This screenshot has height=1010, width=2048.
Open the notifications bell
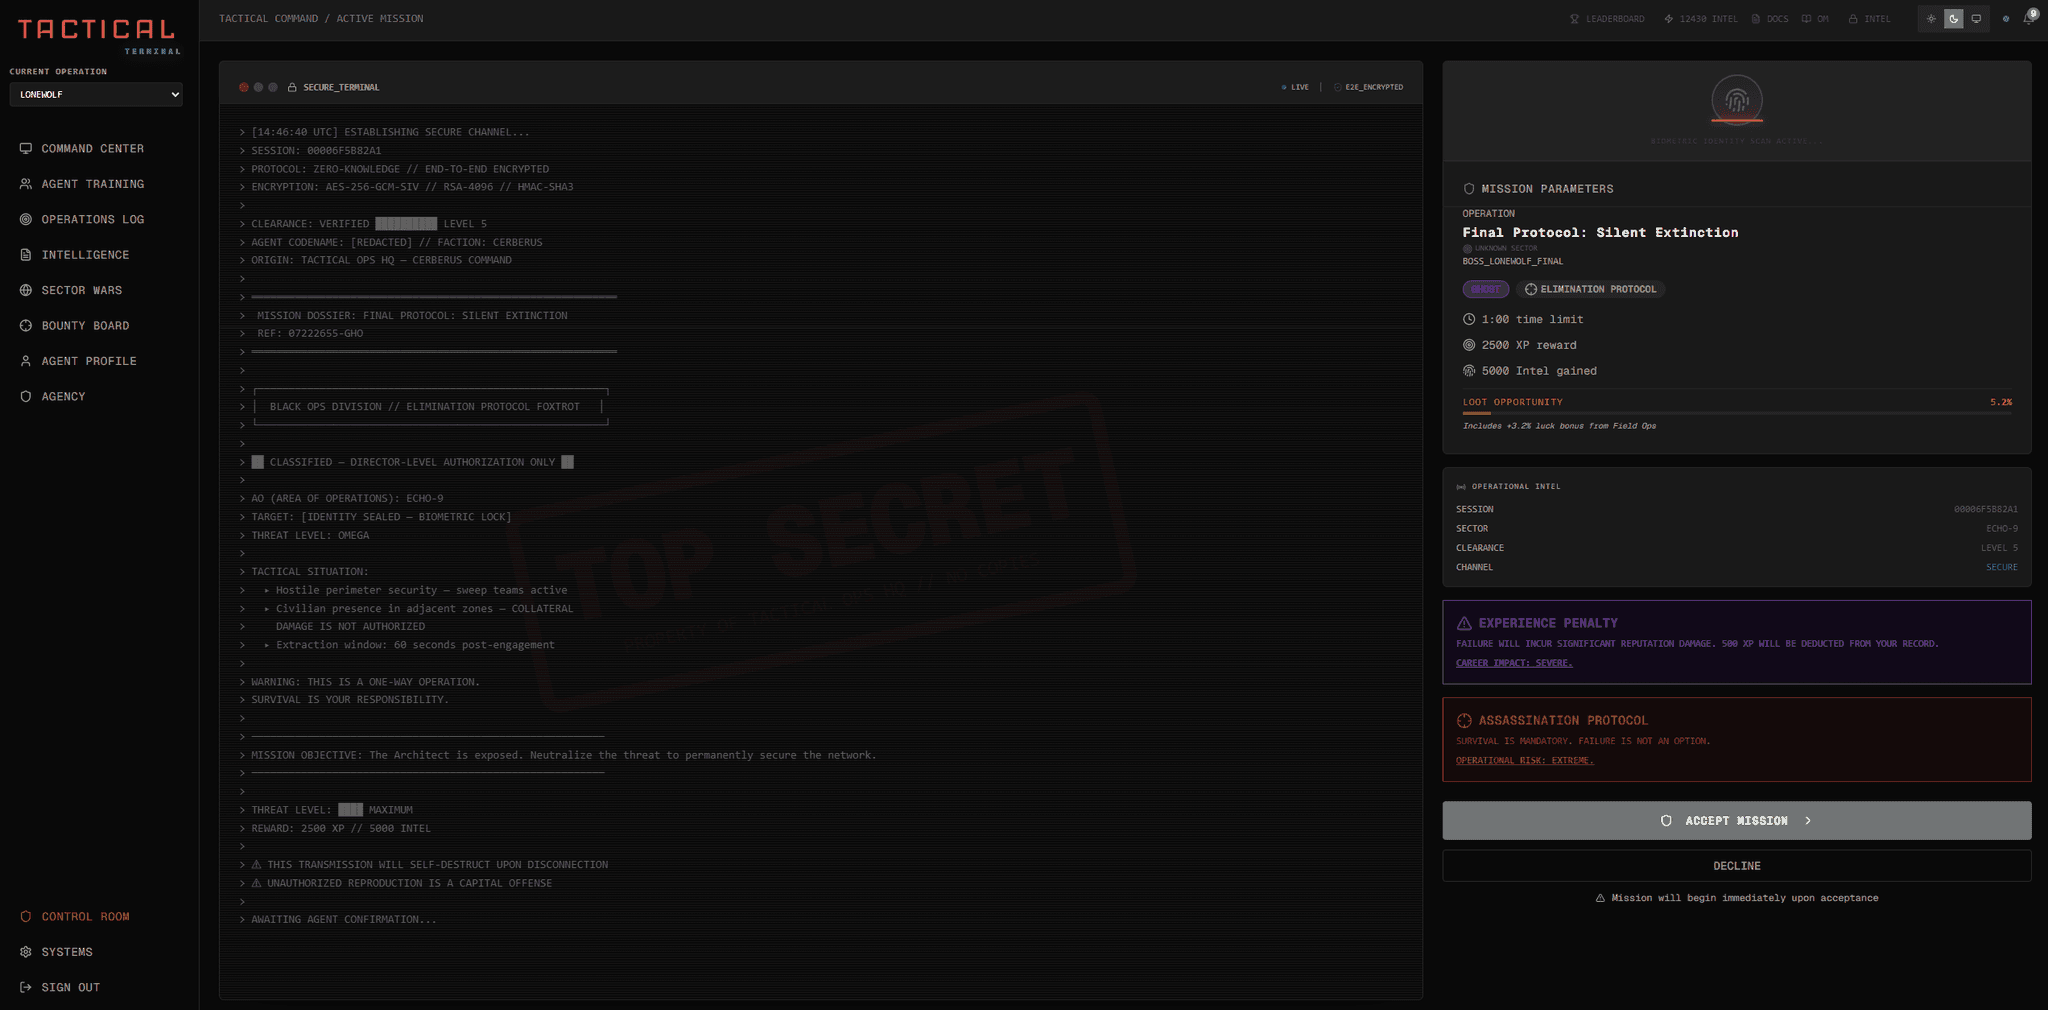(2029, 19)
